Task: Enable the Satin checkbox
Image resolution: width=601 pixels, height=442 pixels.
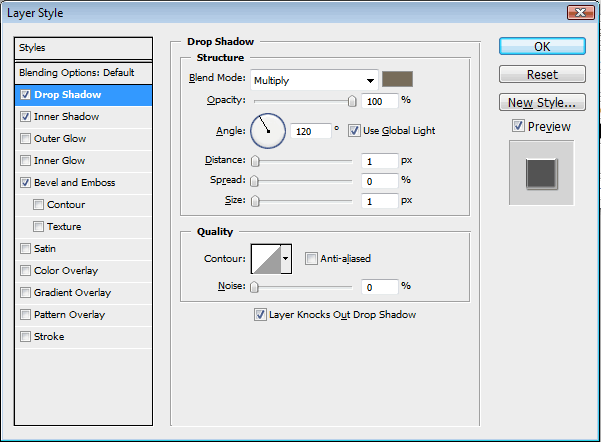Action: [x=25, y=248]
